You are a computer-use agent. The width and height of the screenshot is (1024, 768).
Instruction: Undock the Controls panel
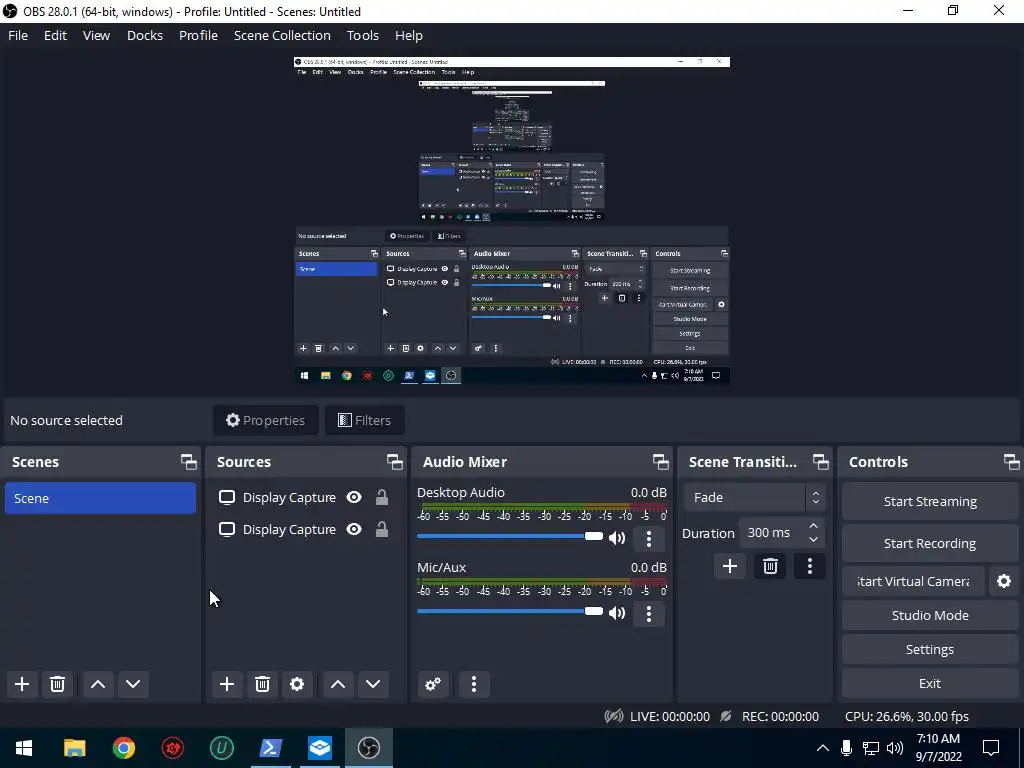[1012, 462]
